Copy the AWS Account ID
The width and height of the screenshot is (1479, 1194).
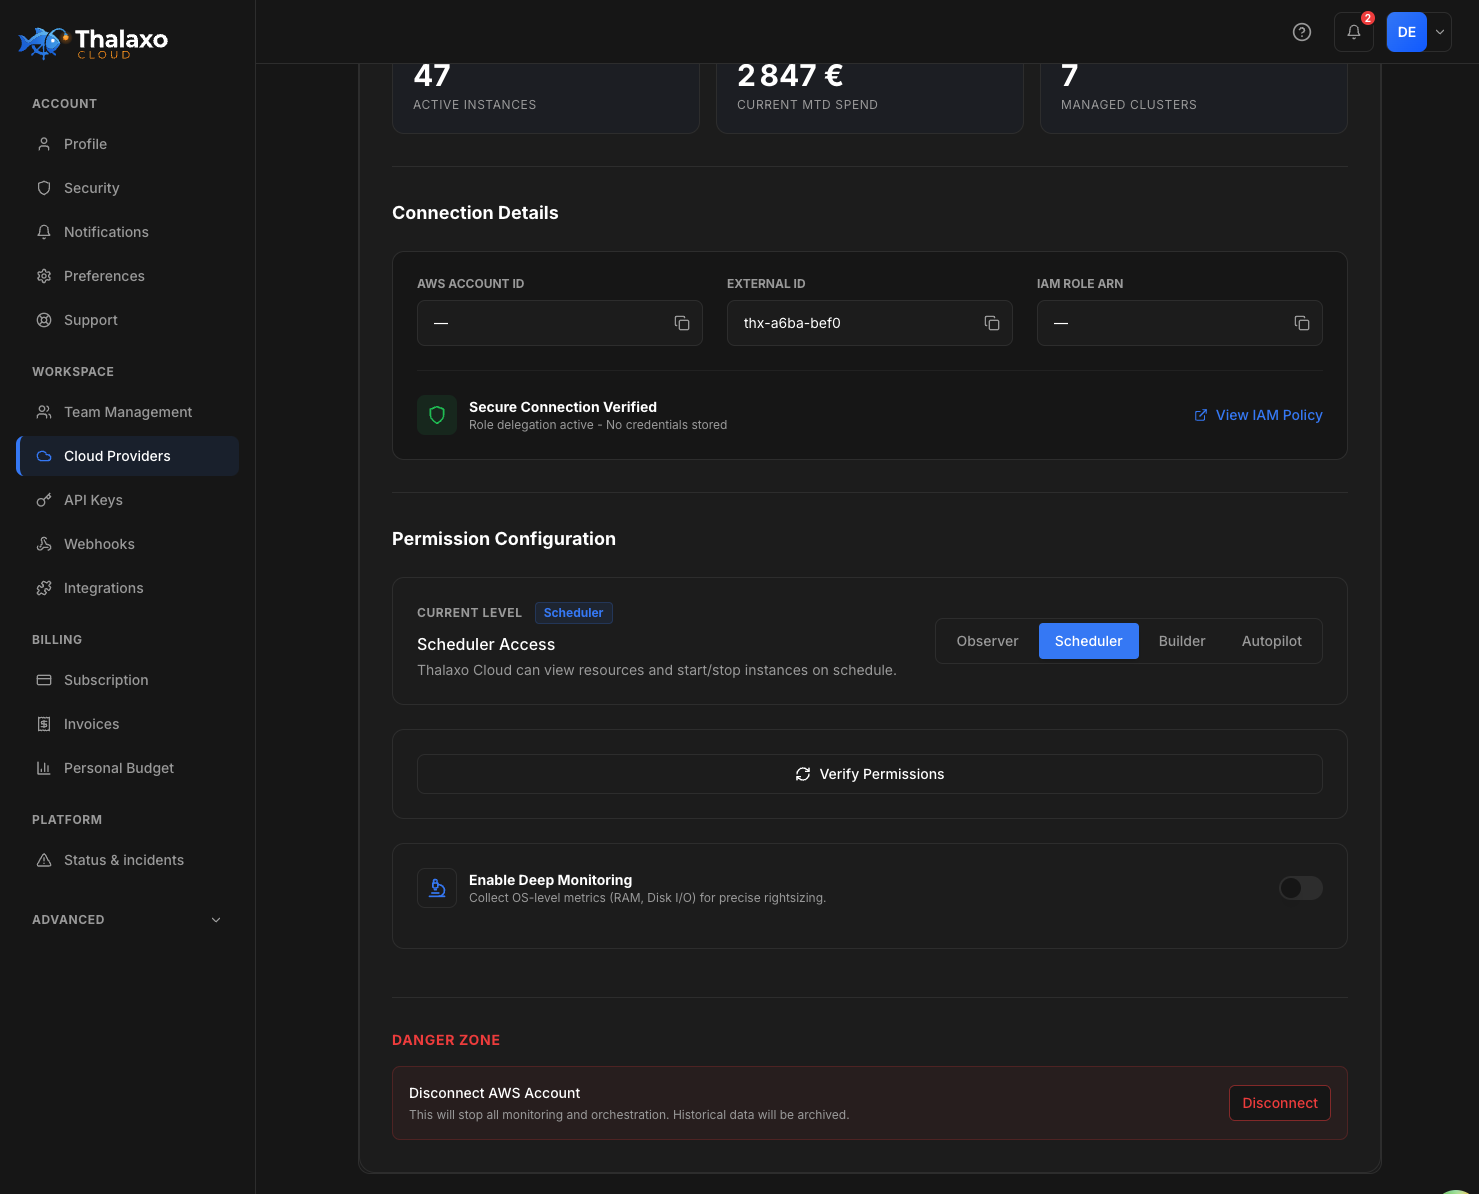682,323
